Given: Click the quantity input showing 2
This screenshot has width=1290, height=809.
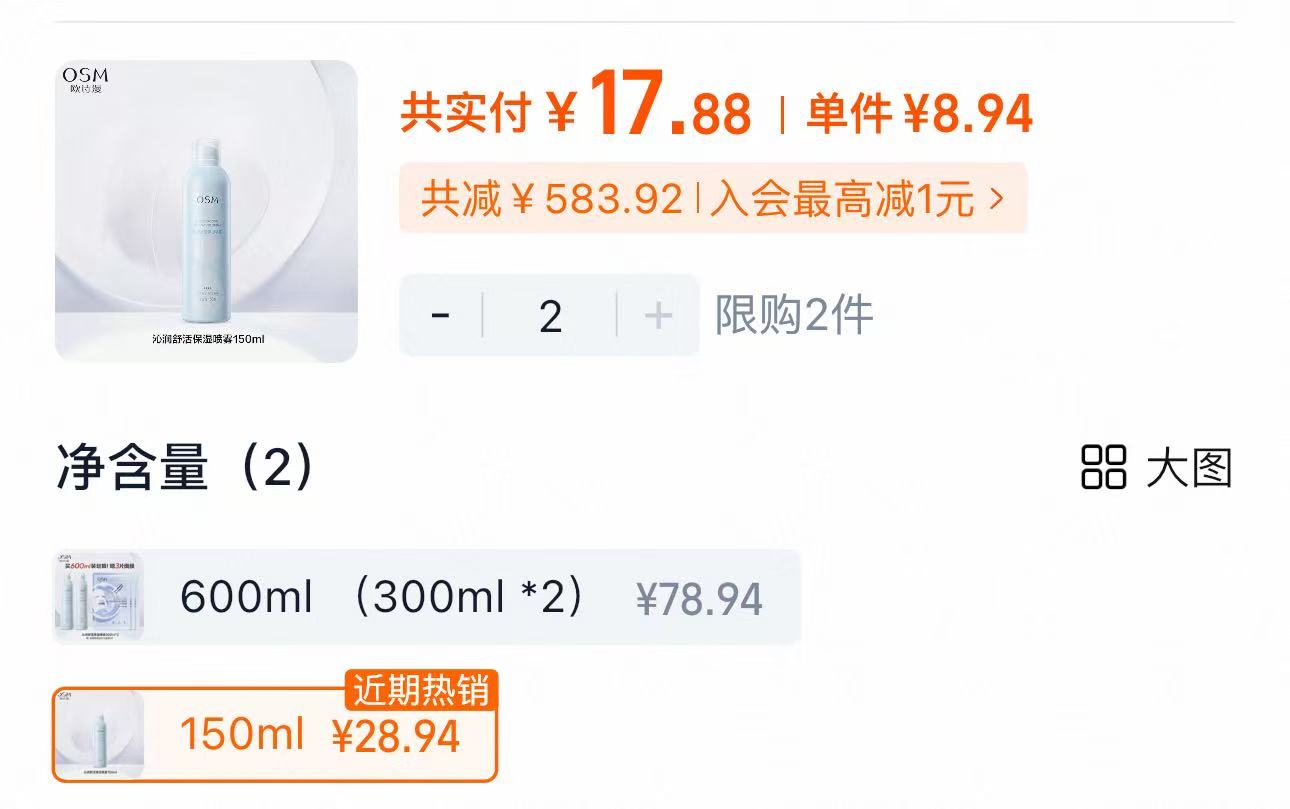Looking at the screenshot, I should (550, 313).
